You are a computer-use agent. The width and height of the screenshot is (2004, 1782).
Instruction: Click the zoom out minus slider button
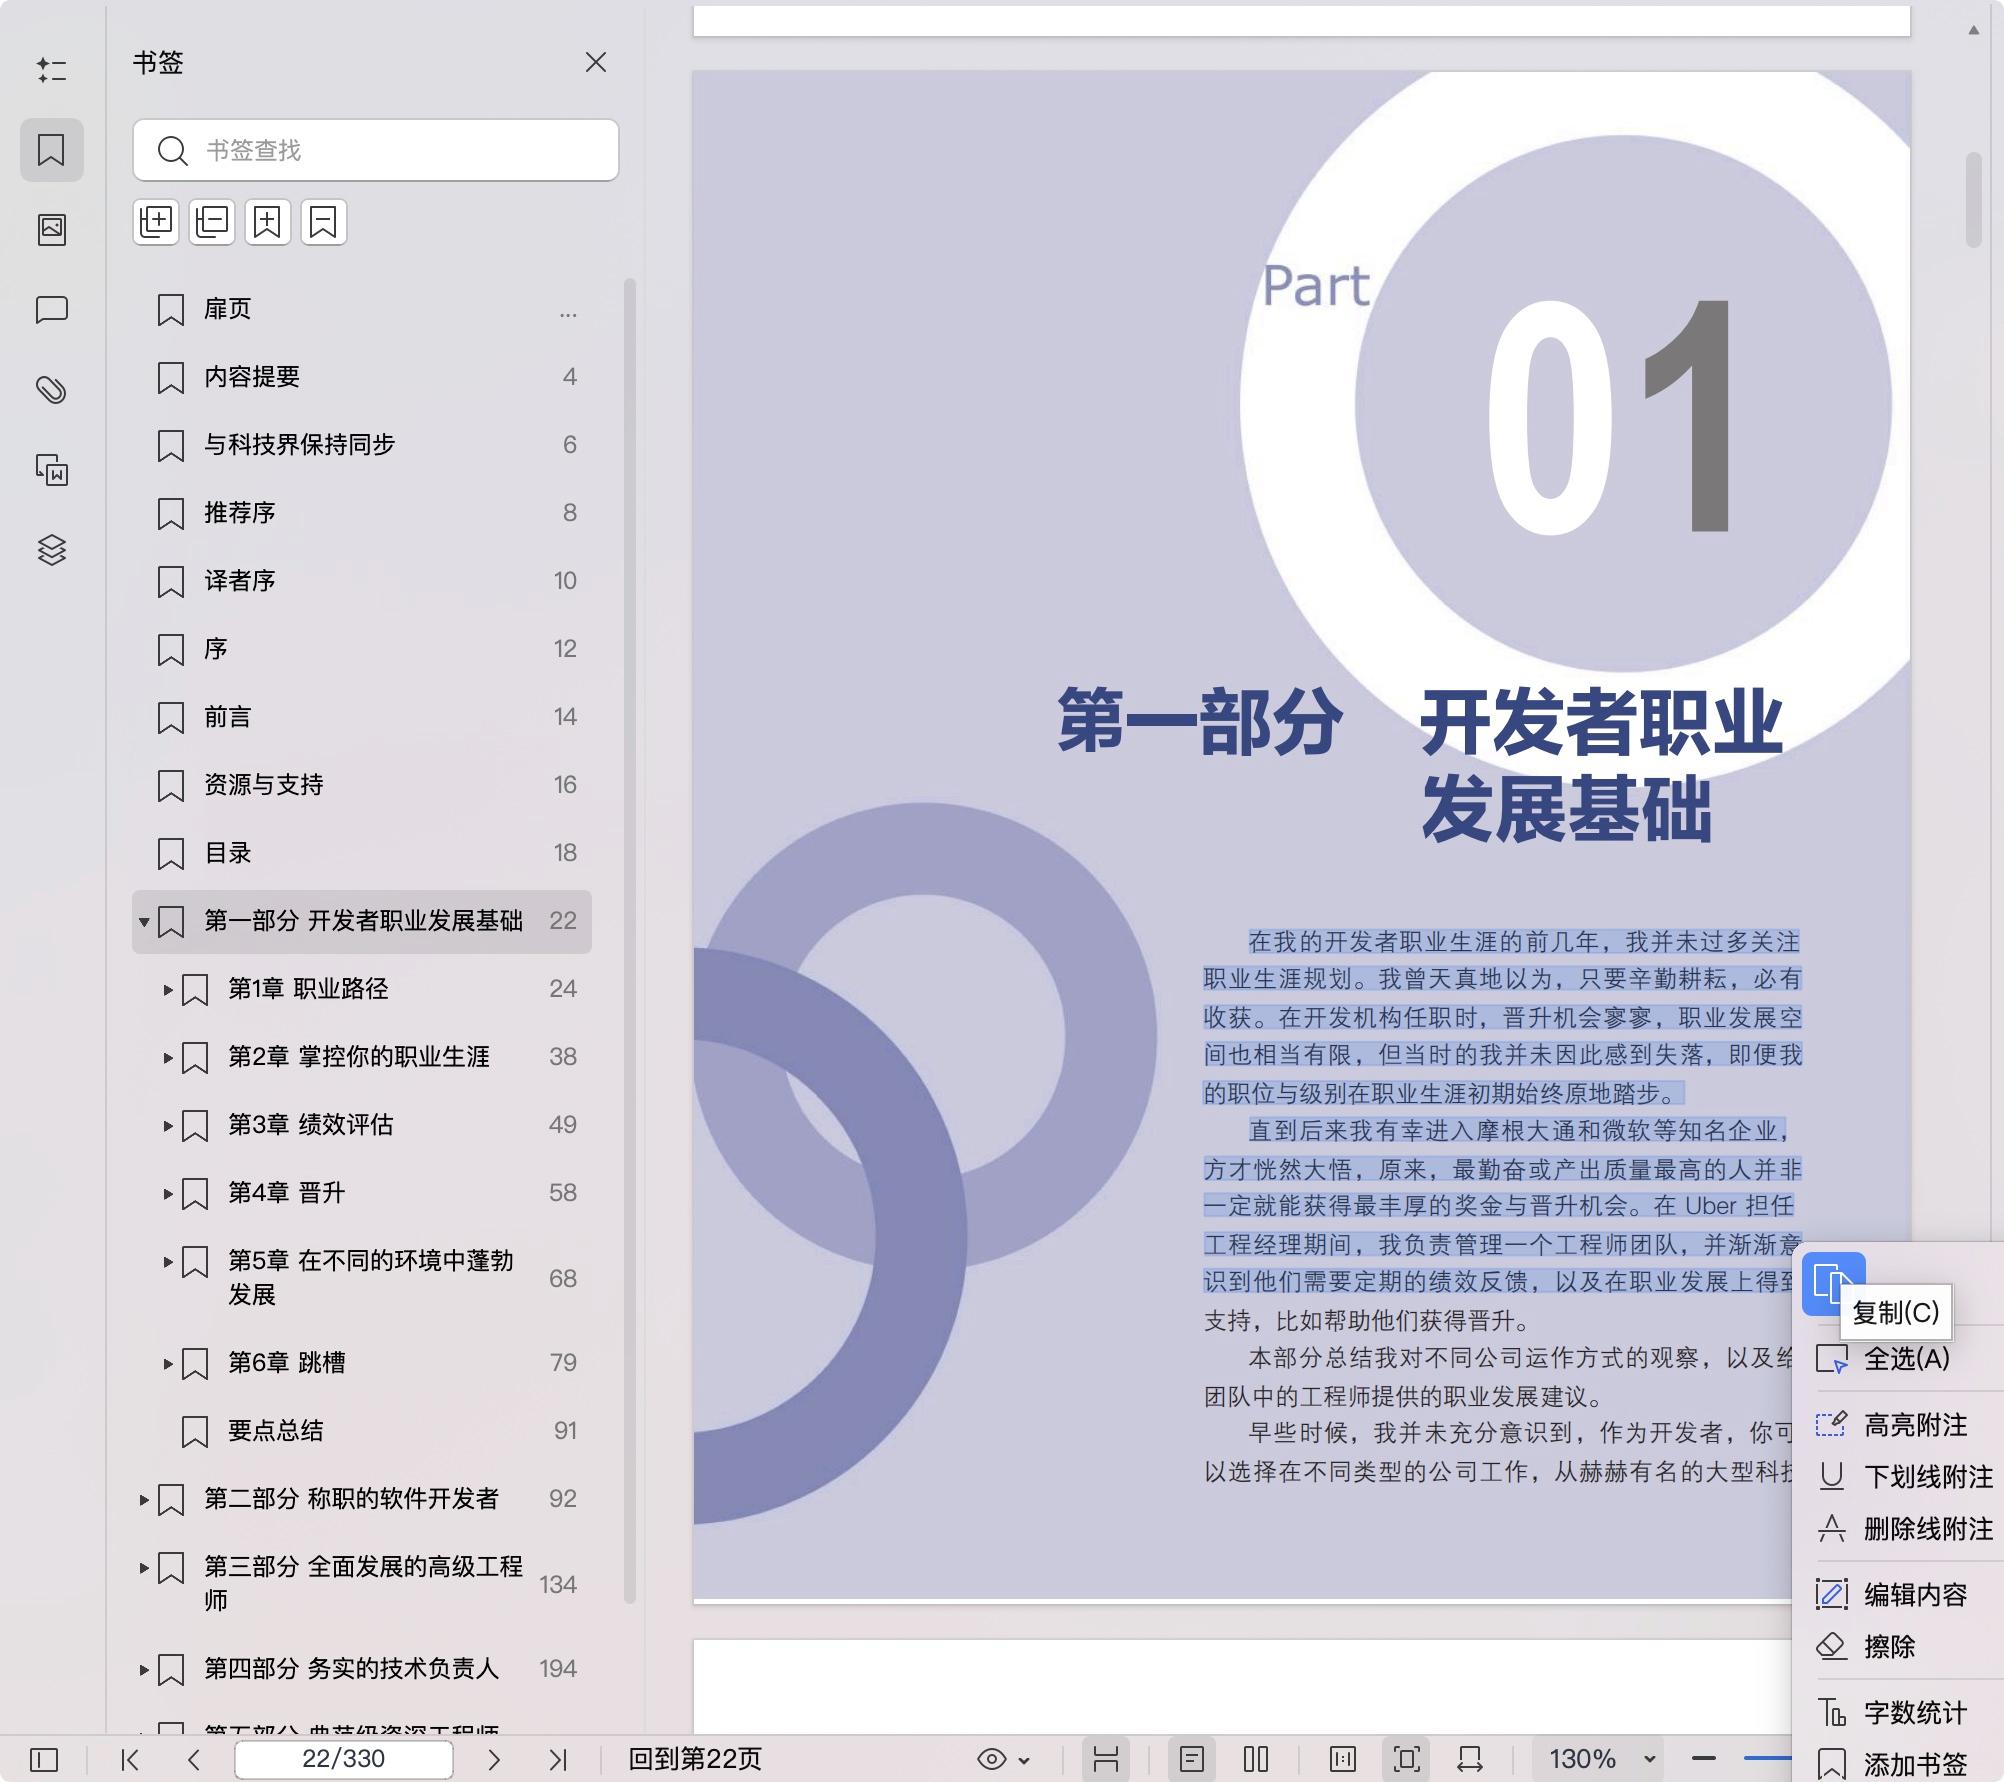1704,1758
